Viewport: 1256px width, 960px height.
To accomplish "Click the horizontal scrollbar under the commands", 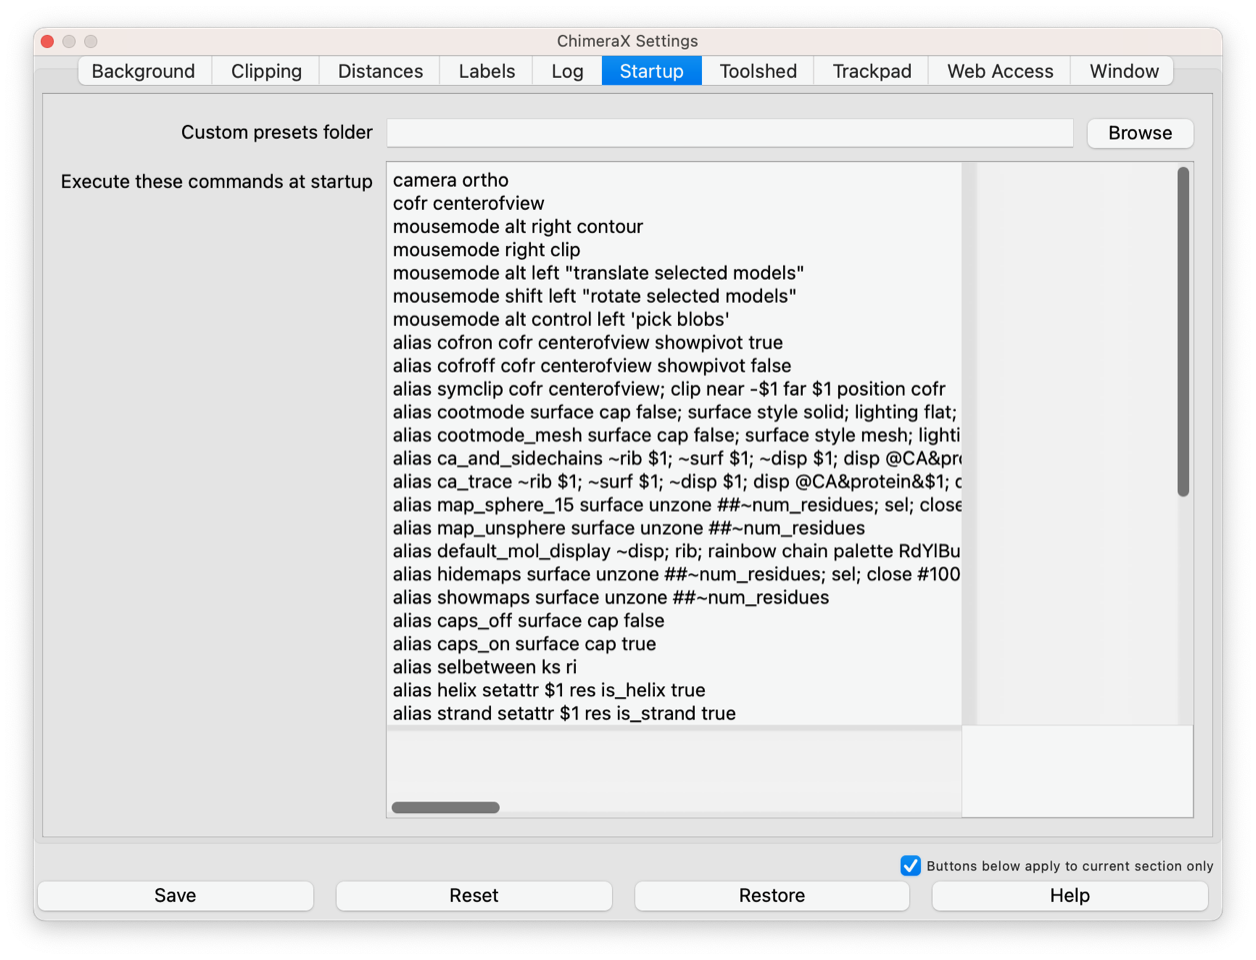I will tap(446, 808).
